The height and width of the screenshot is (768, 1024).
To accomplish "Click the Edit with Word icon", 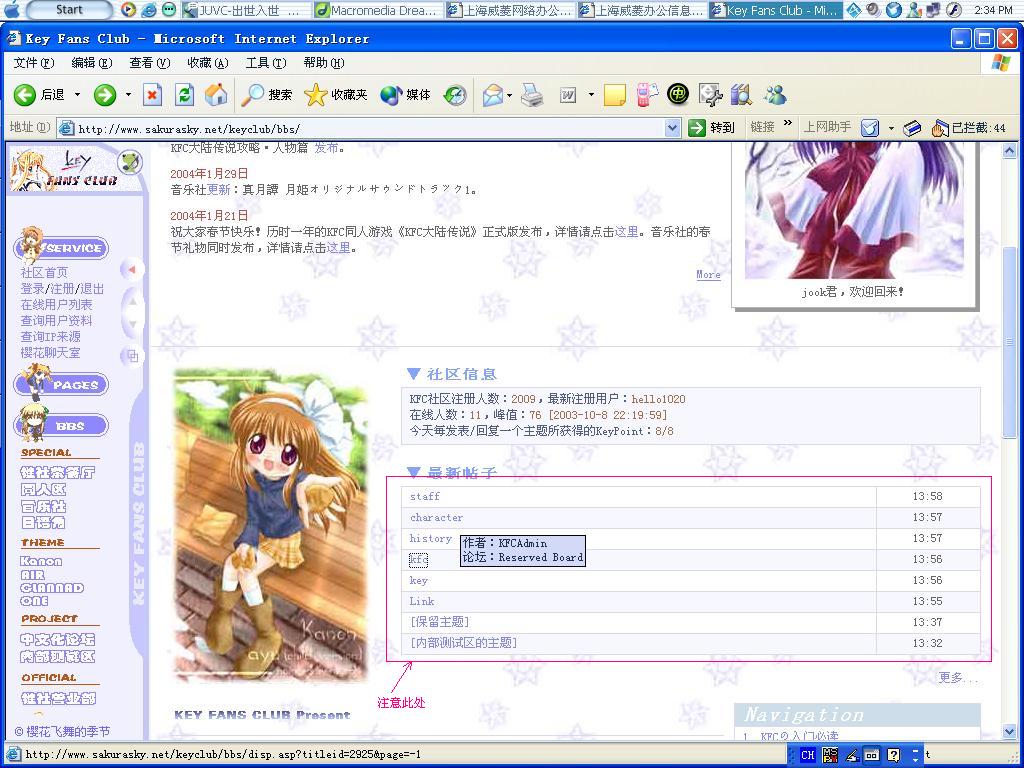I will coord(568,95).
